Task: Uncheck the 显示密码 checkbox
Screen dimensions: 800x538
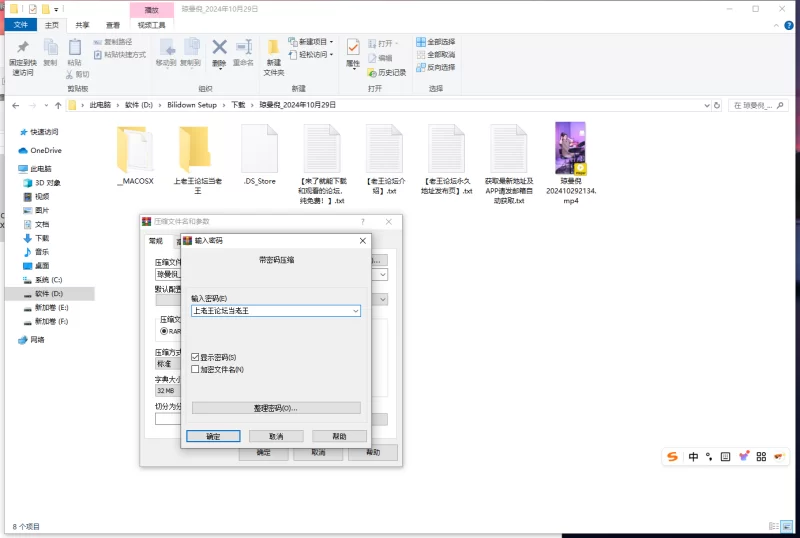Action: pos(196,357)
